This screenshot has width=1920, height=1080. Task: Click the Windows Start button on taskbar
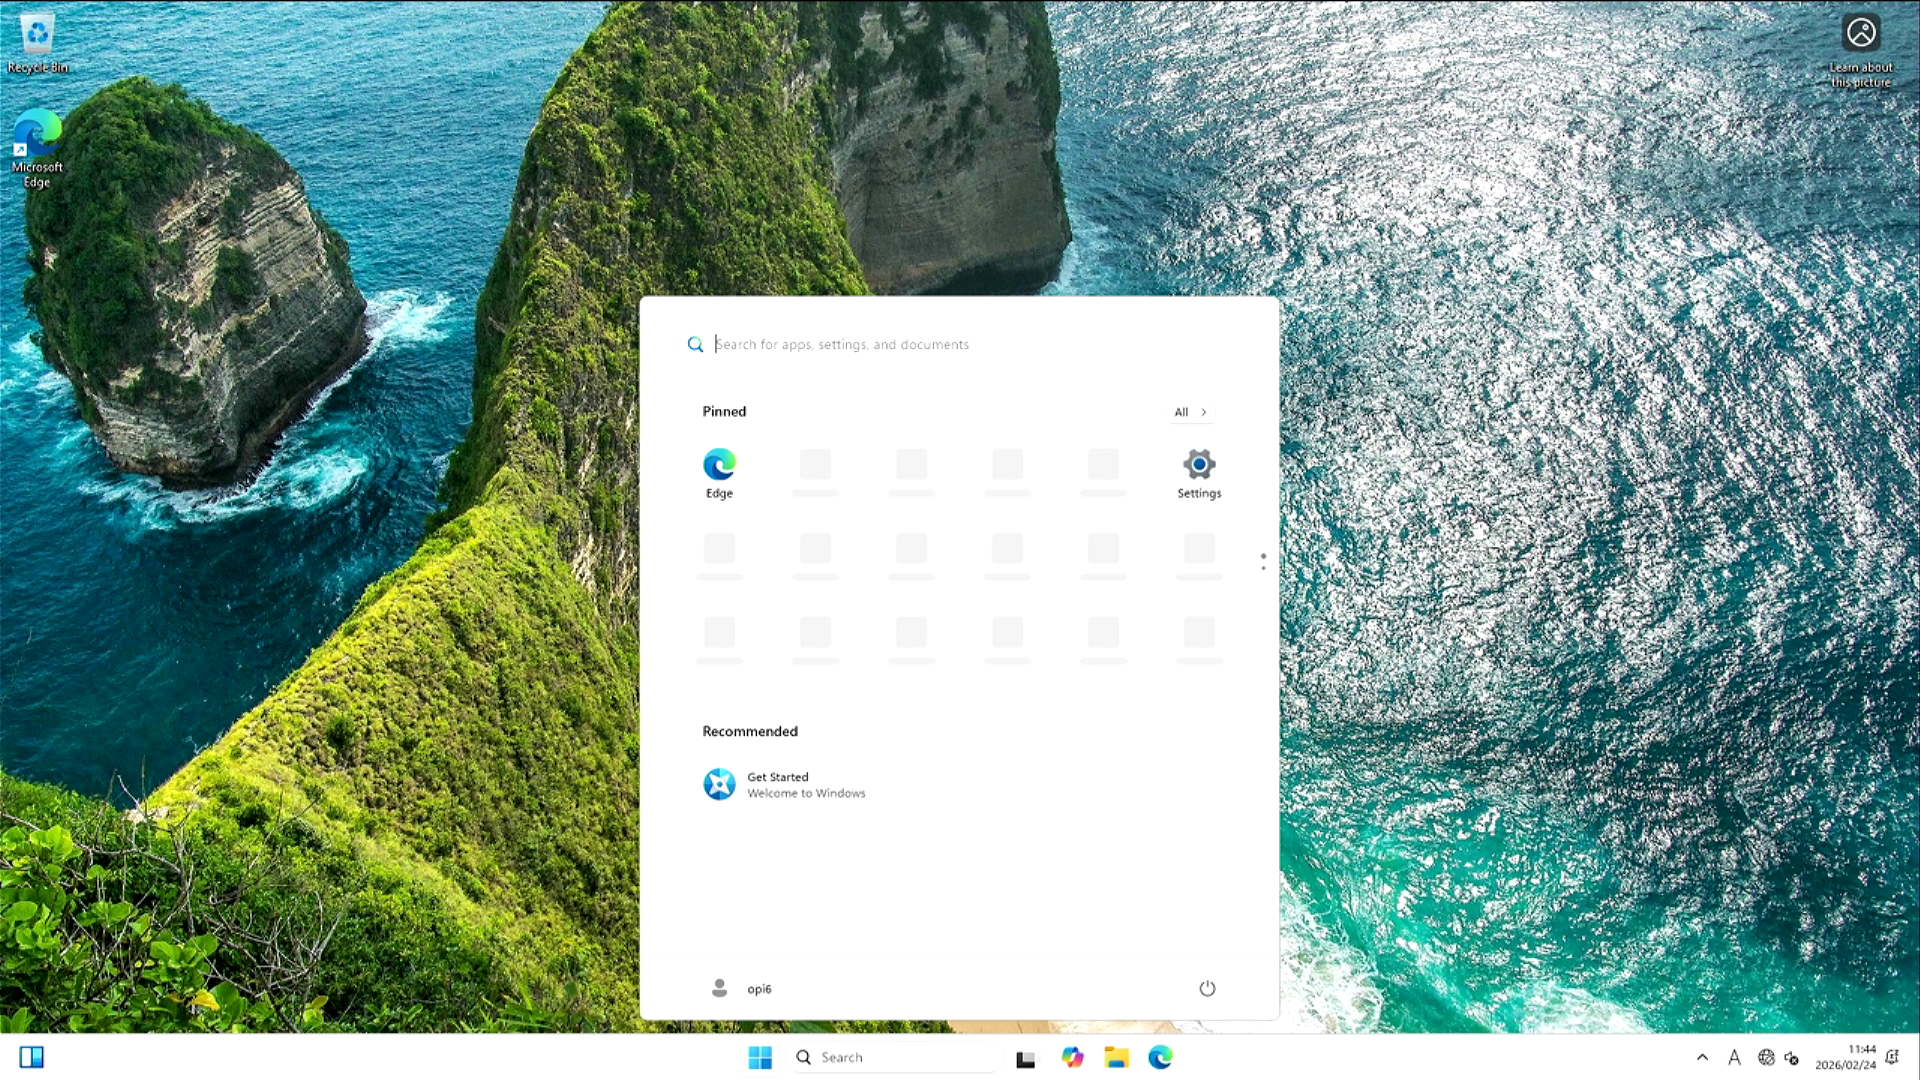[760, 1057]
